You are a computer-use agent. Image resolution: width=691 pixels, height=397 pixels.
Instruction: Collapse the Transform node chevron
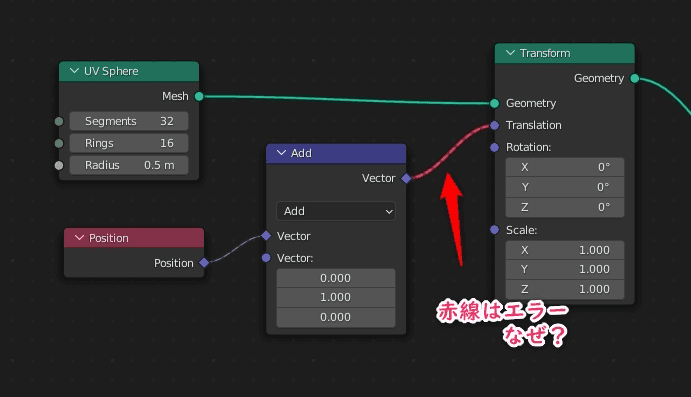[x=510, y=53]
